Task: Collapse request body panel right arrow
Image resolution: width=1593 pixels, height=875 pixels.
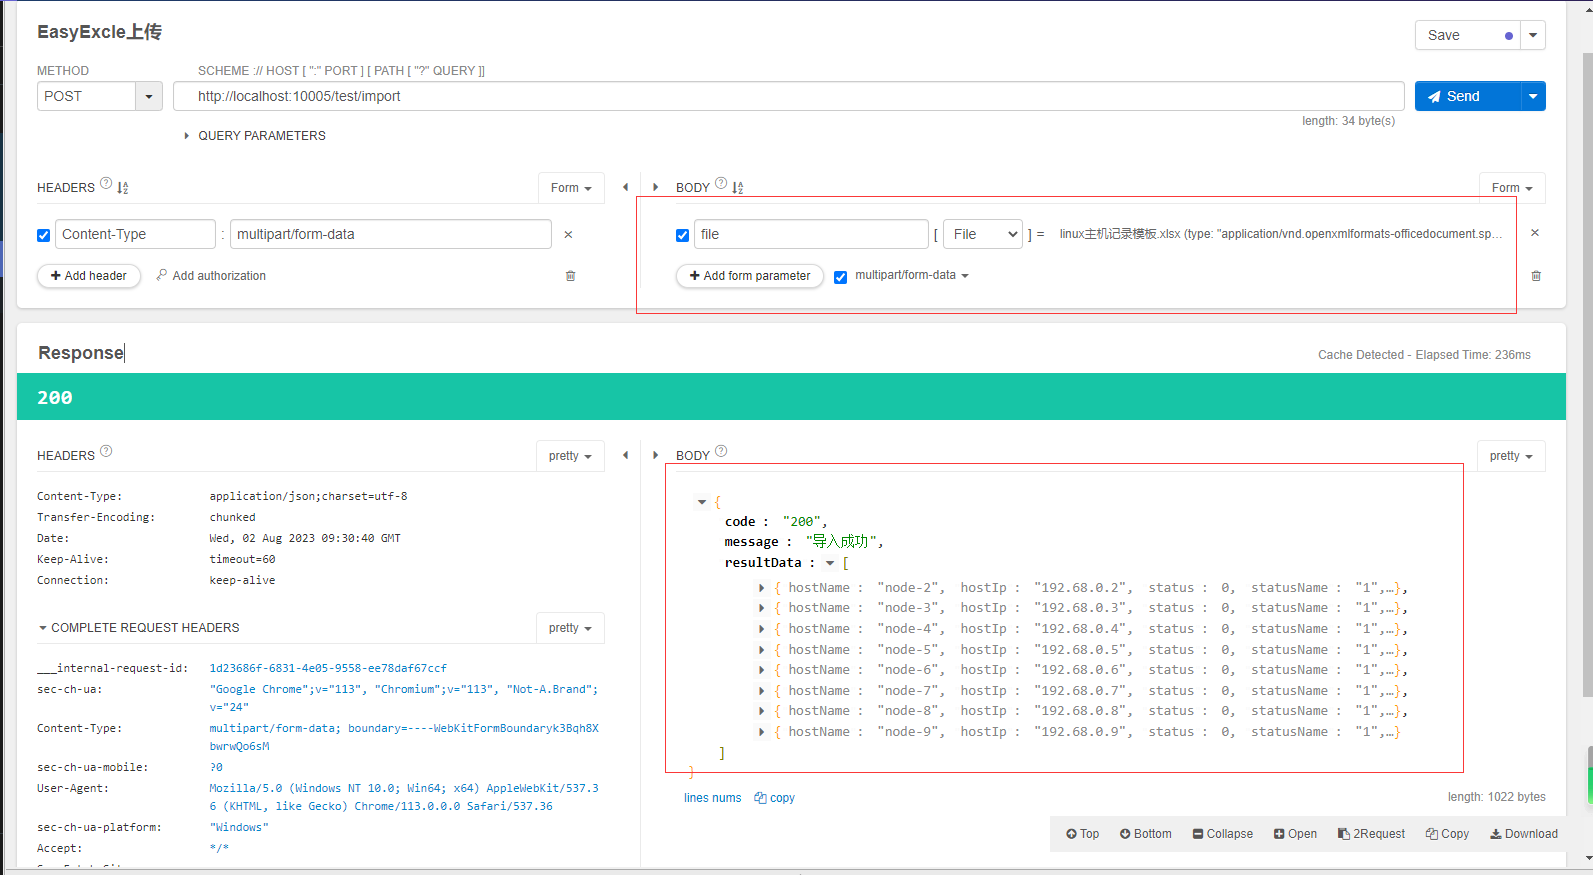Action: click(655, 187)
